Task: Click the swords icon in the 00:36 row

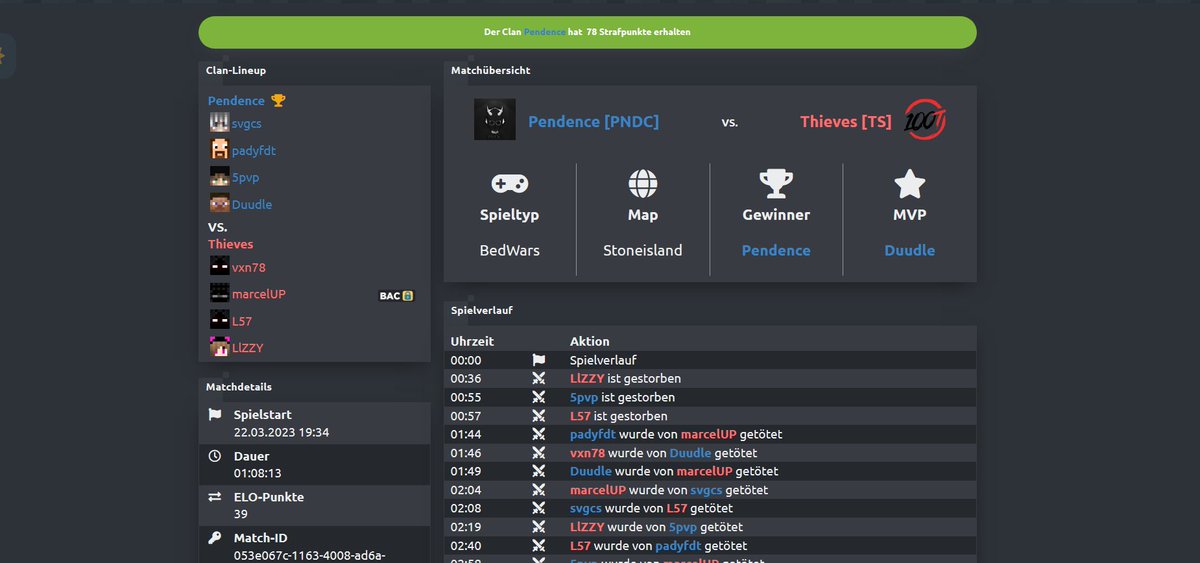Action: tap(538, 378)
